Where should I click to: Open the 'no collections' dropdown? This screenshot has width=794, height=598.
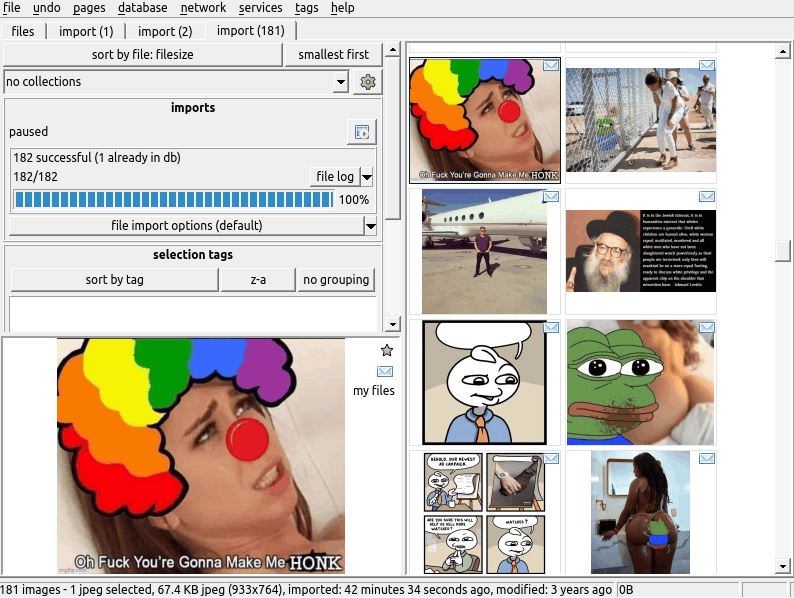click(x=176, y=82)
